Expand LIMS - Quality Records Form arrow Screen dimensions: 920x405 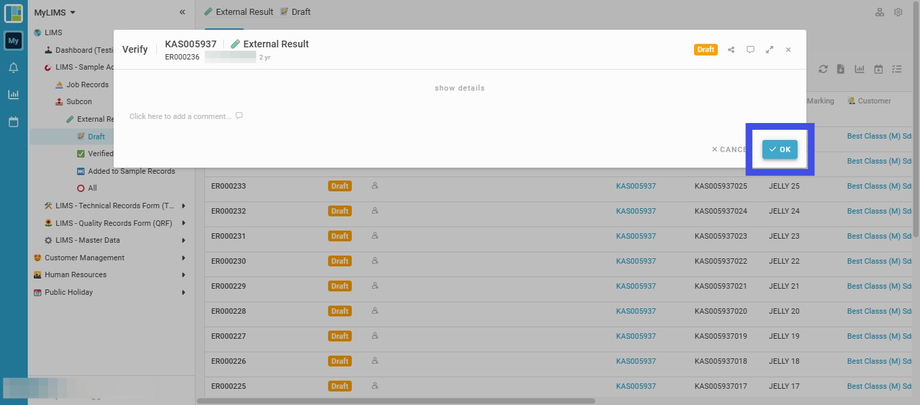click(184, 223)
